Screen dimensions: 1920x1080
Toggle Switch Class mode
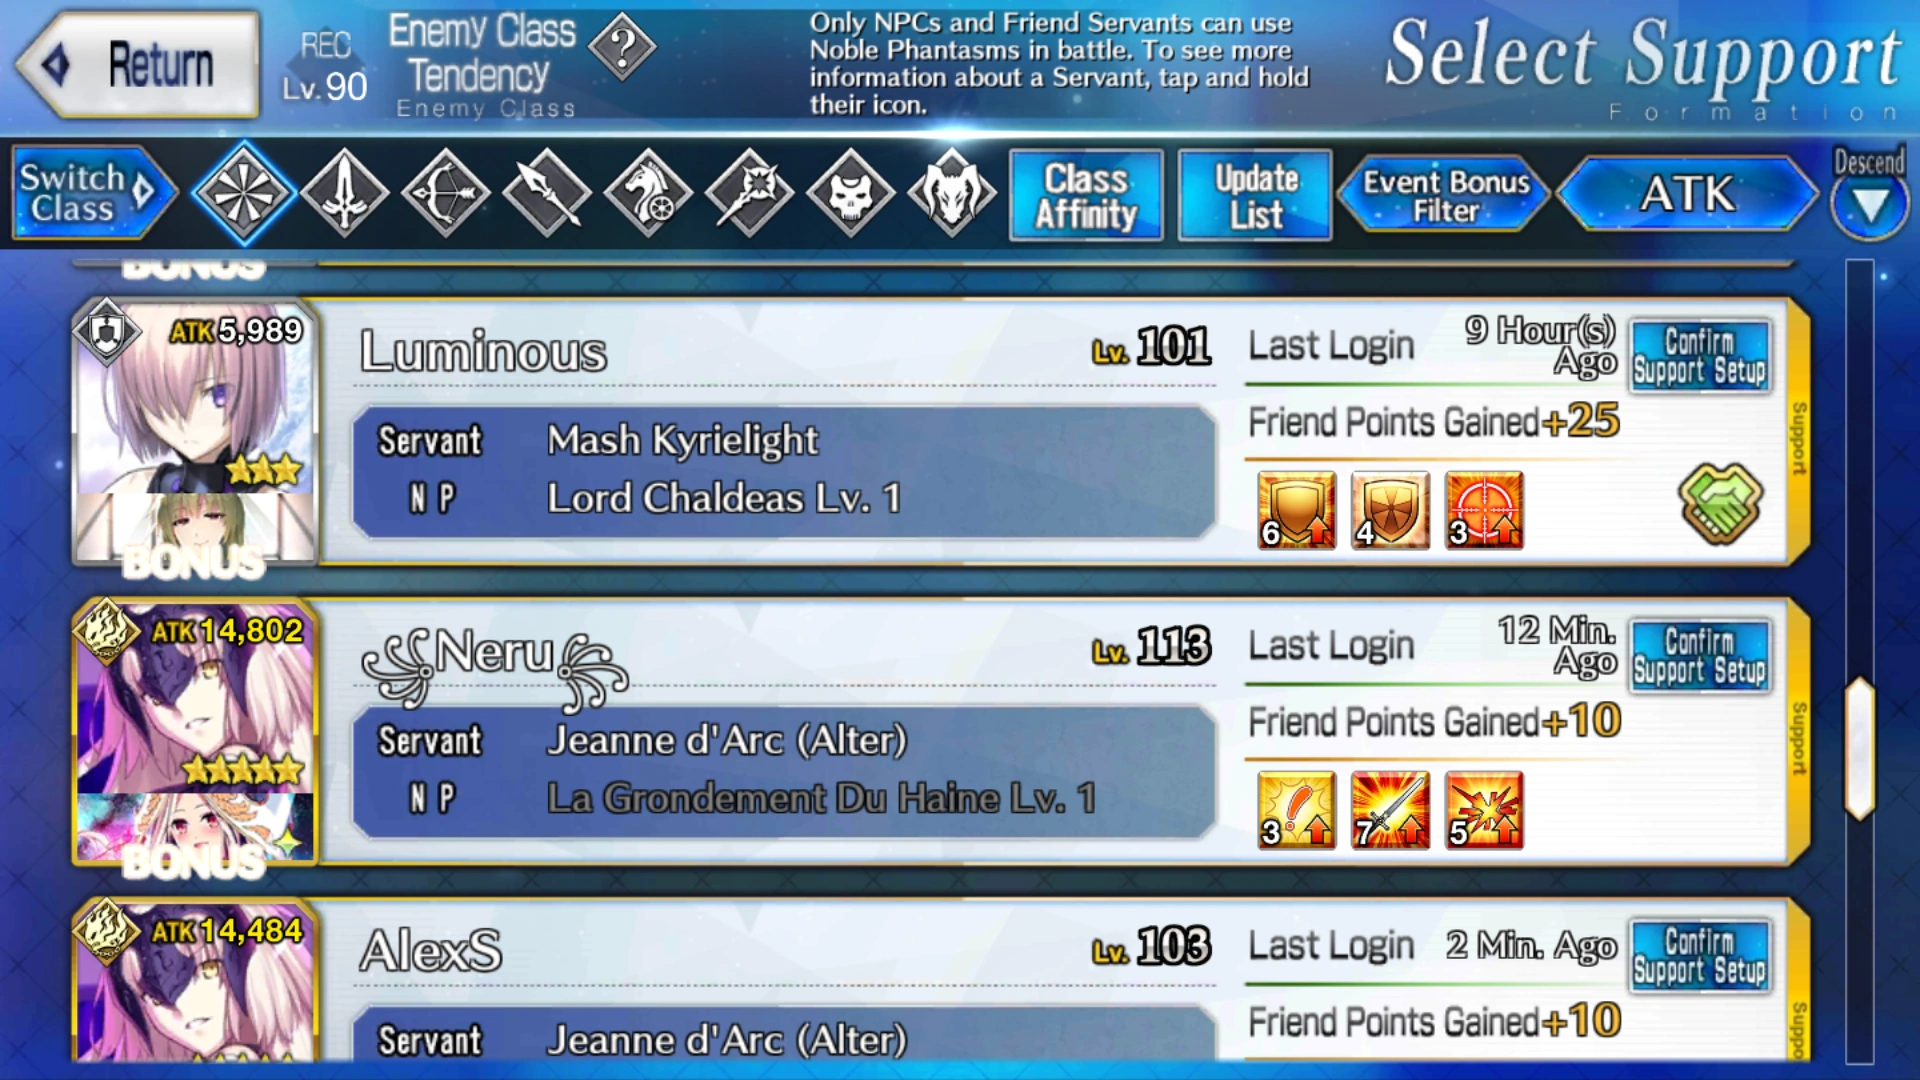pyautogui.click(x=92, y=193)
